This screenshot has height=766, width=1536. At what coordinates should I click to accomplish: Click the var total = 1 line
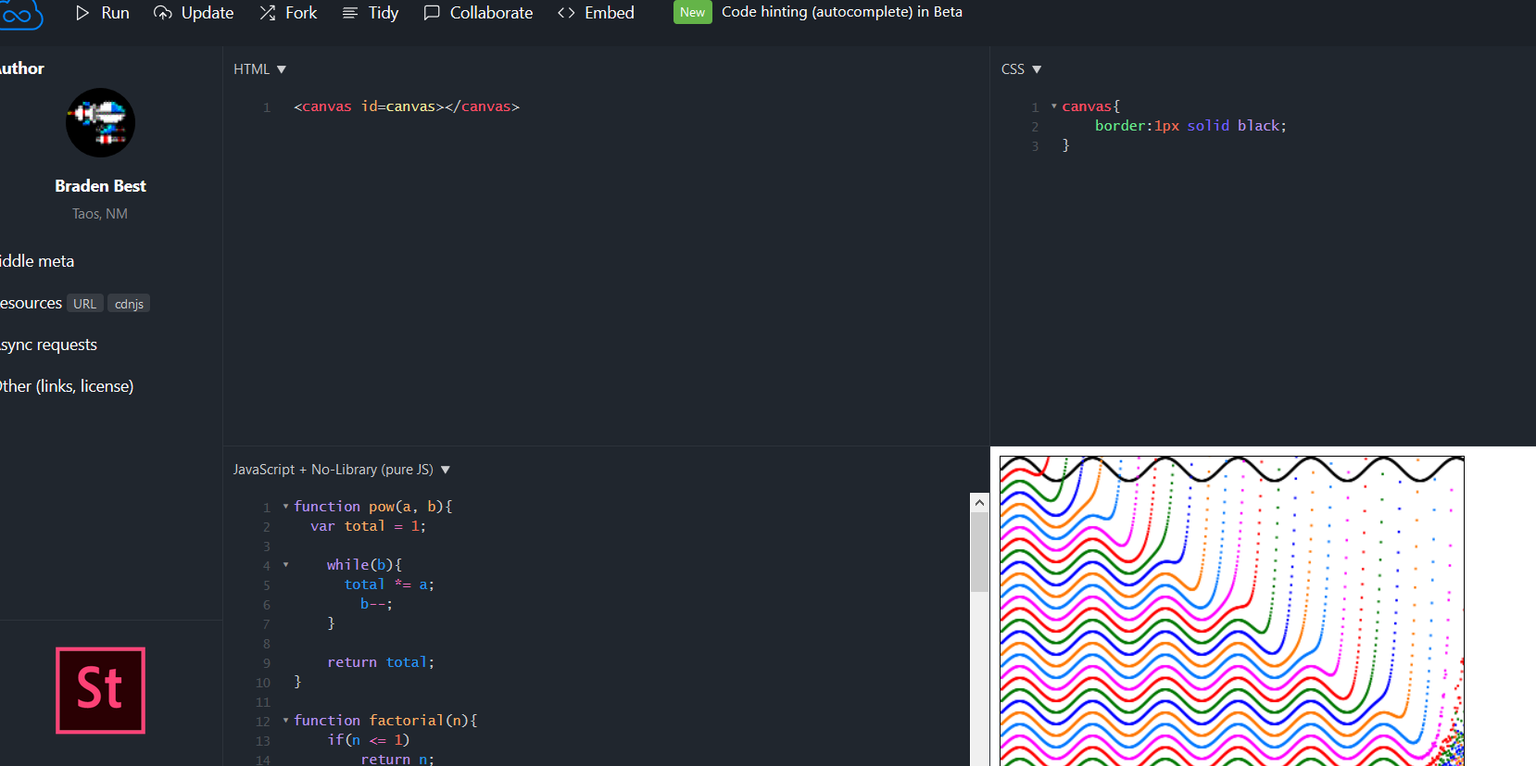coord(368,526)
